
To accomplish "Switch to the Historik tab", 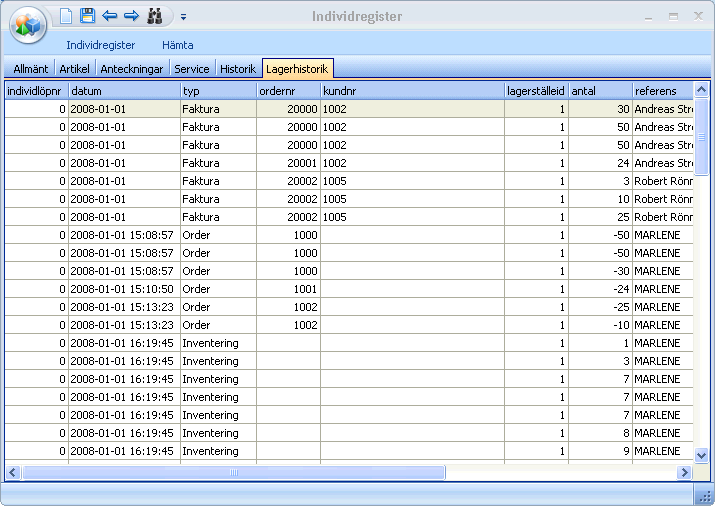I will [x=238, y=69].
